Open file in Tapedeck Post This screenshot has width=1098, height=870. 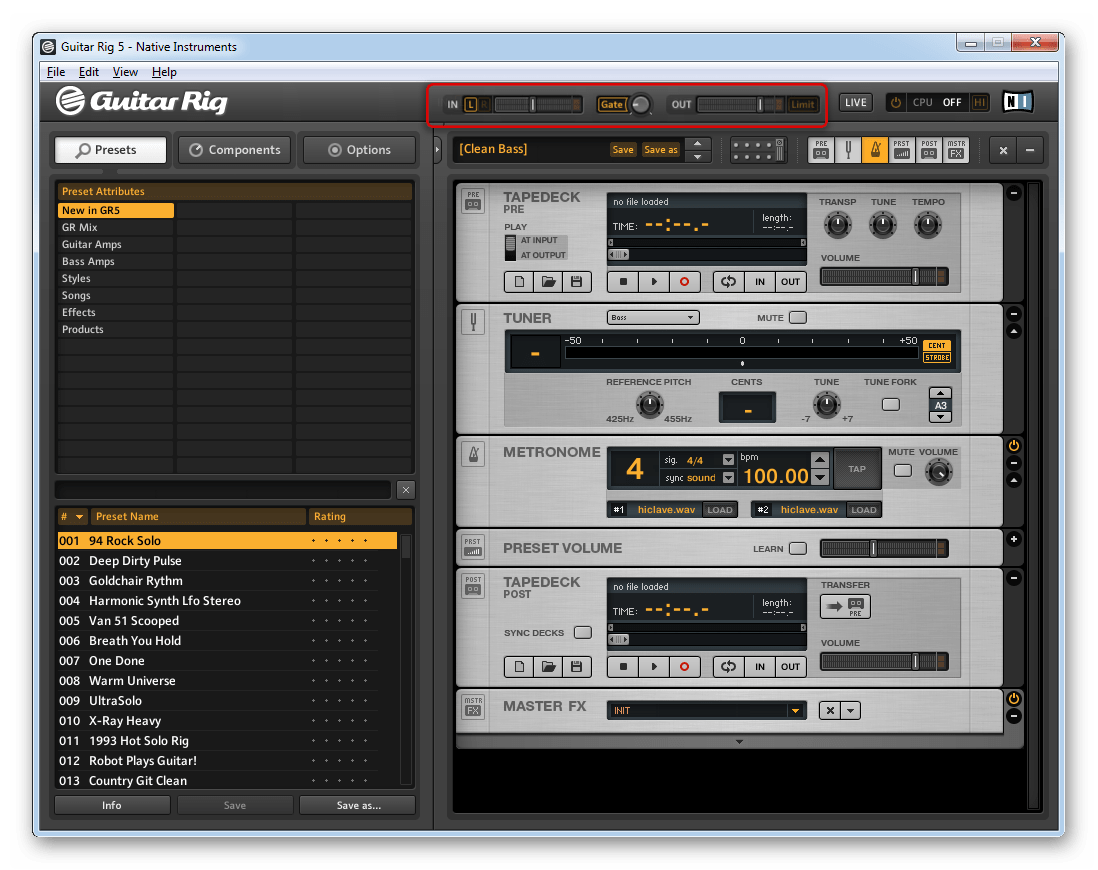tap(548, 667)
